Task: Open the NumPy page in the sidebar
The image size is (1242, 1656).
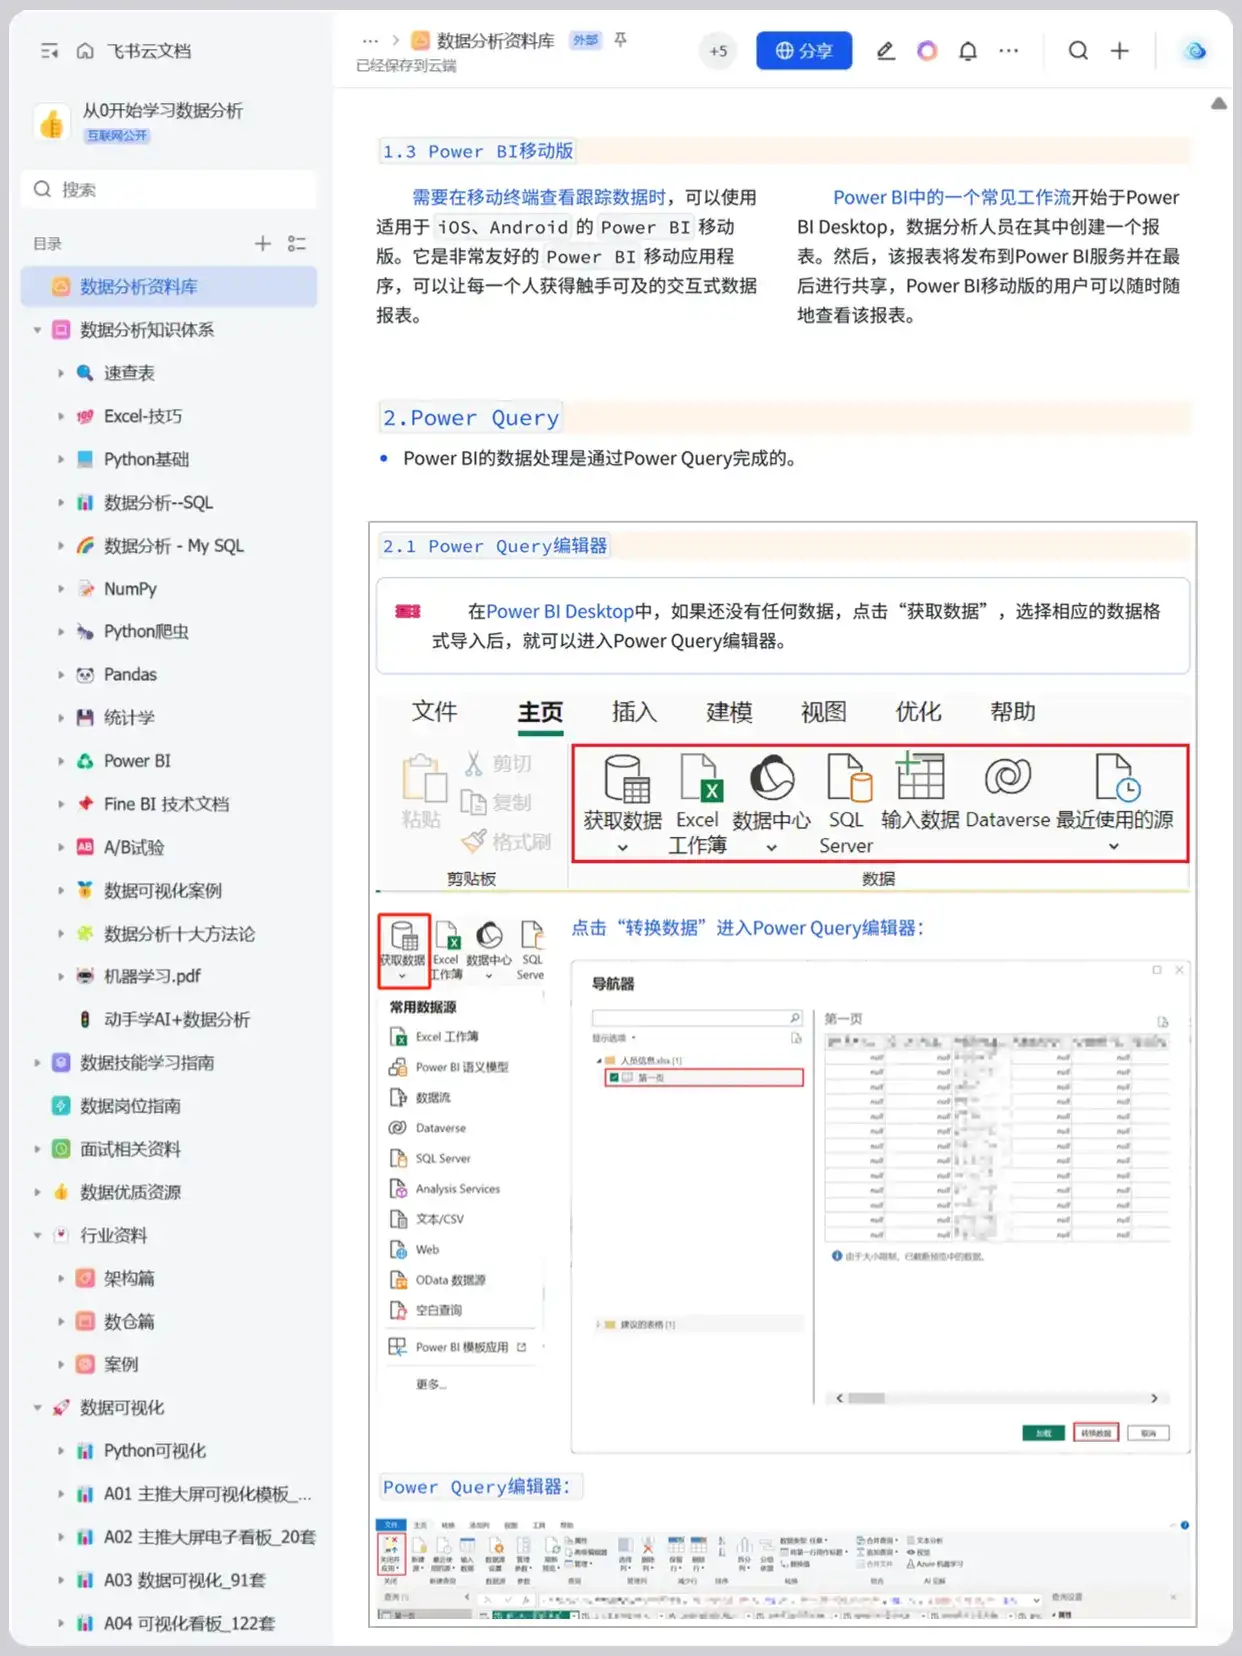Action: click(x=130, y=589)
